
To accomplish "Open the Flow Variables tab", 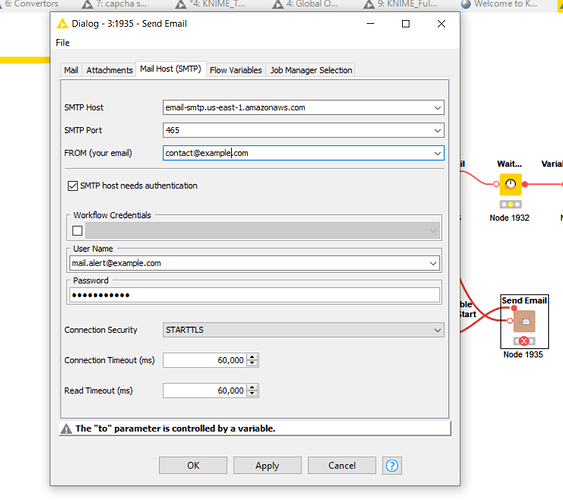I will click(x=236, y=70).
